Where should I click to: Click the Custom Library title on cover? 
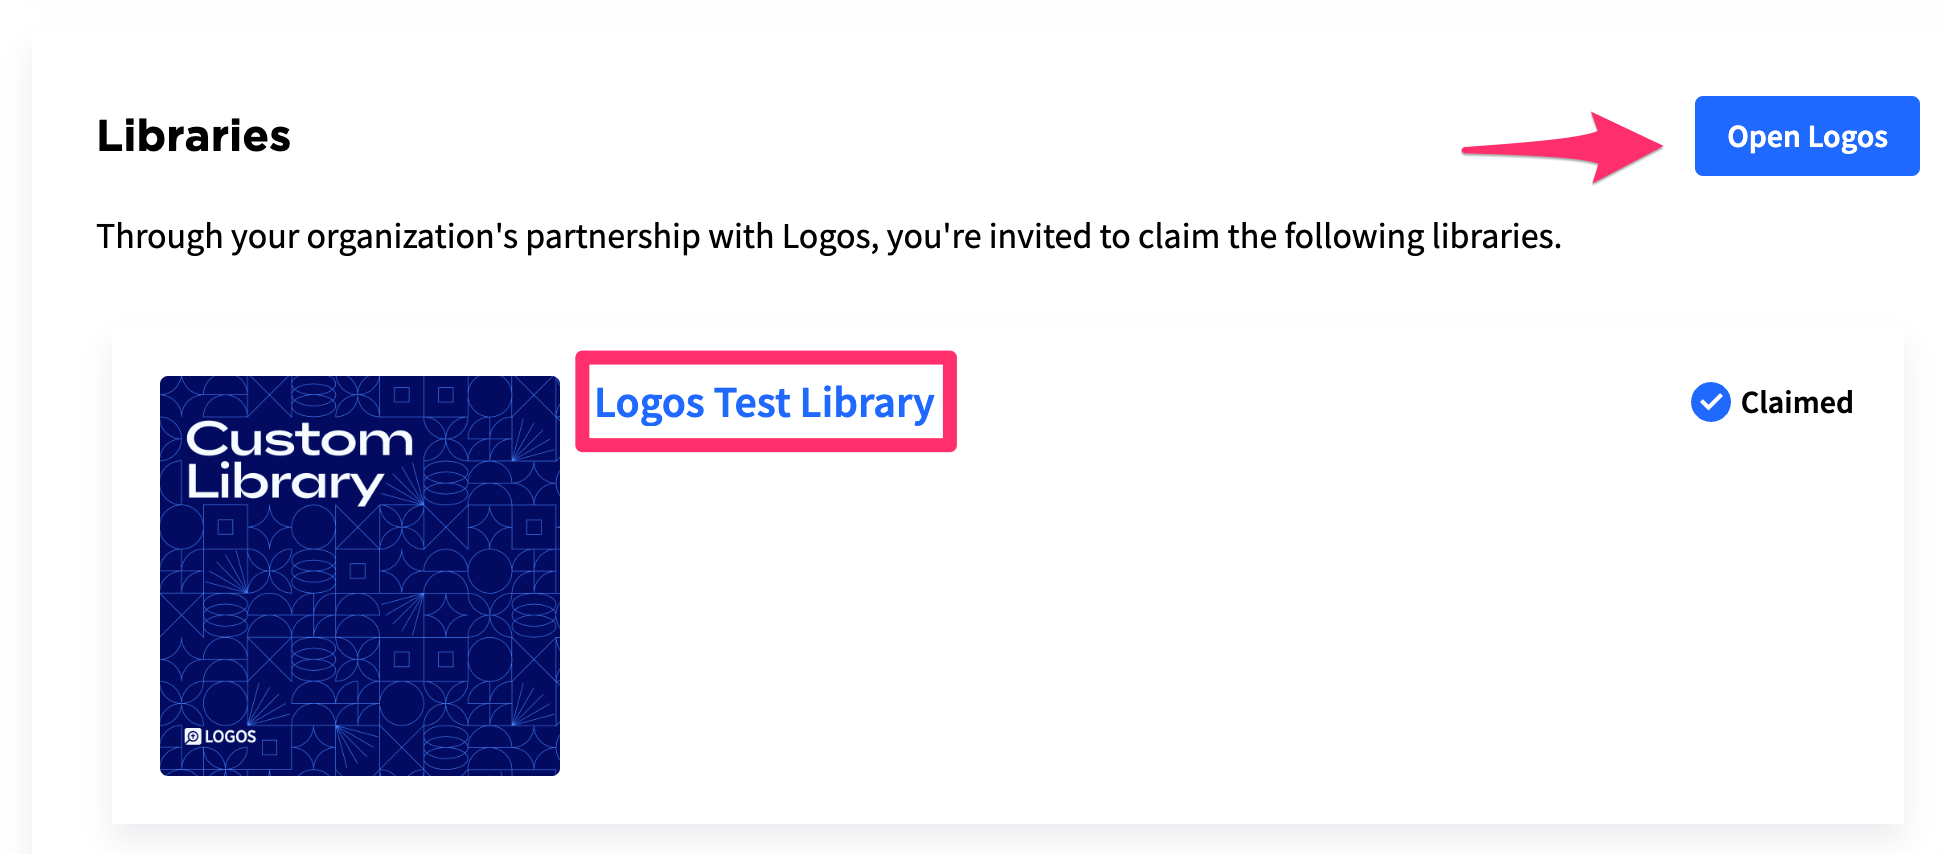299,461
